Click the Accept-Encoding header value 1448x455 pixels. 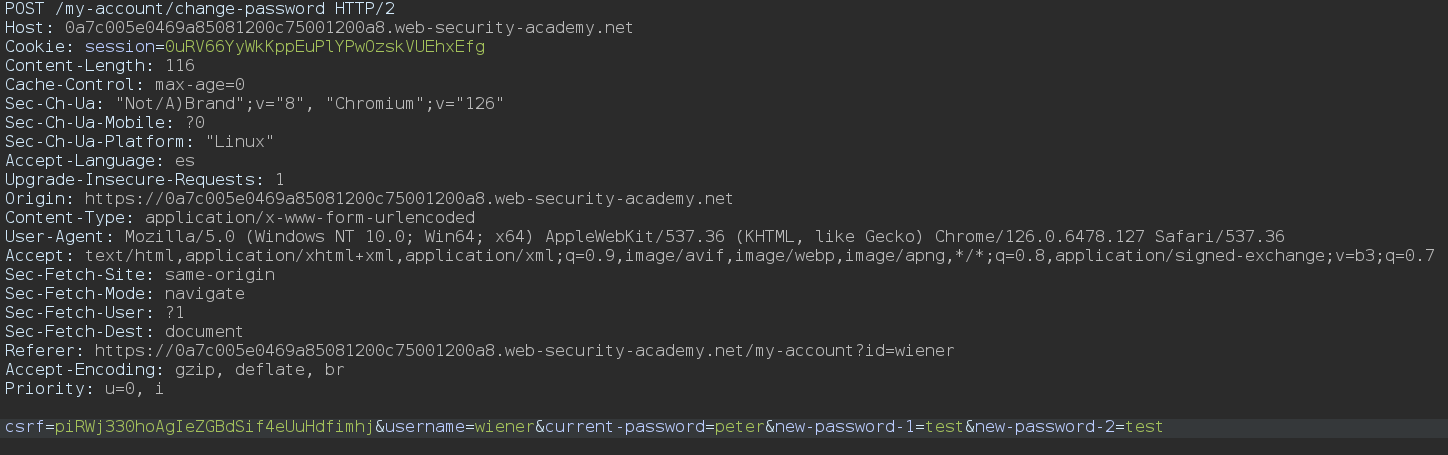point(260,370)
